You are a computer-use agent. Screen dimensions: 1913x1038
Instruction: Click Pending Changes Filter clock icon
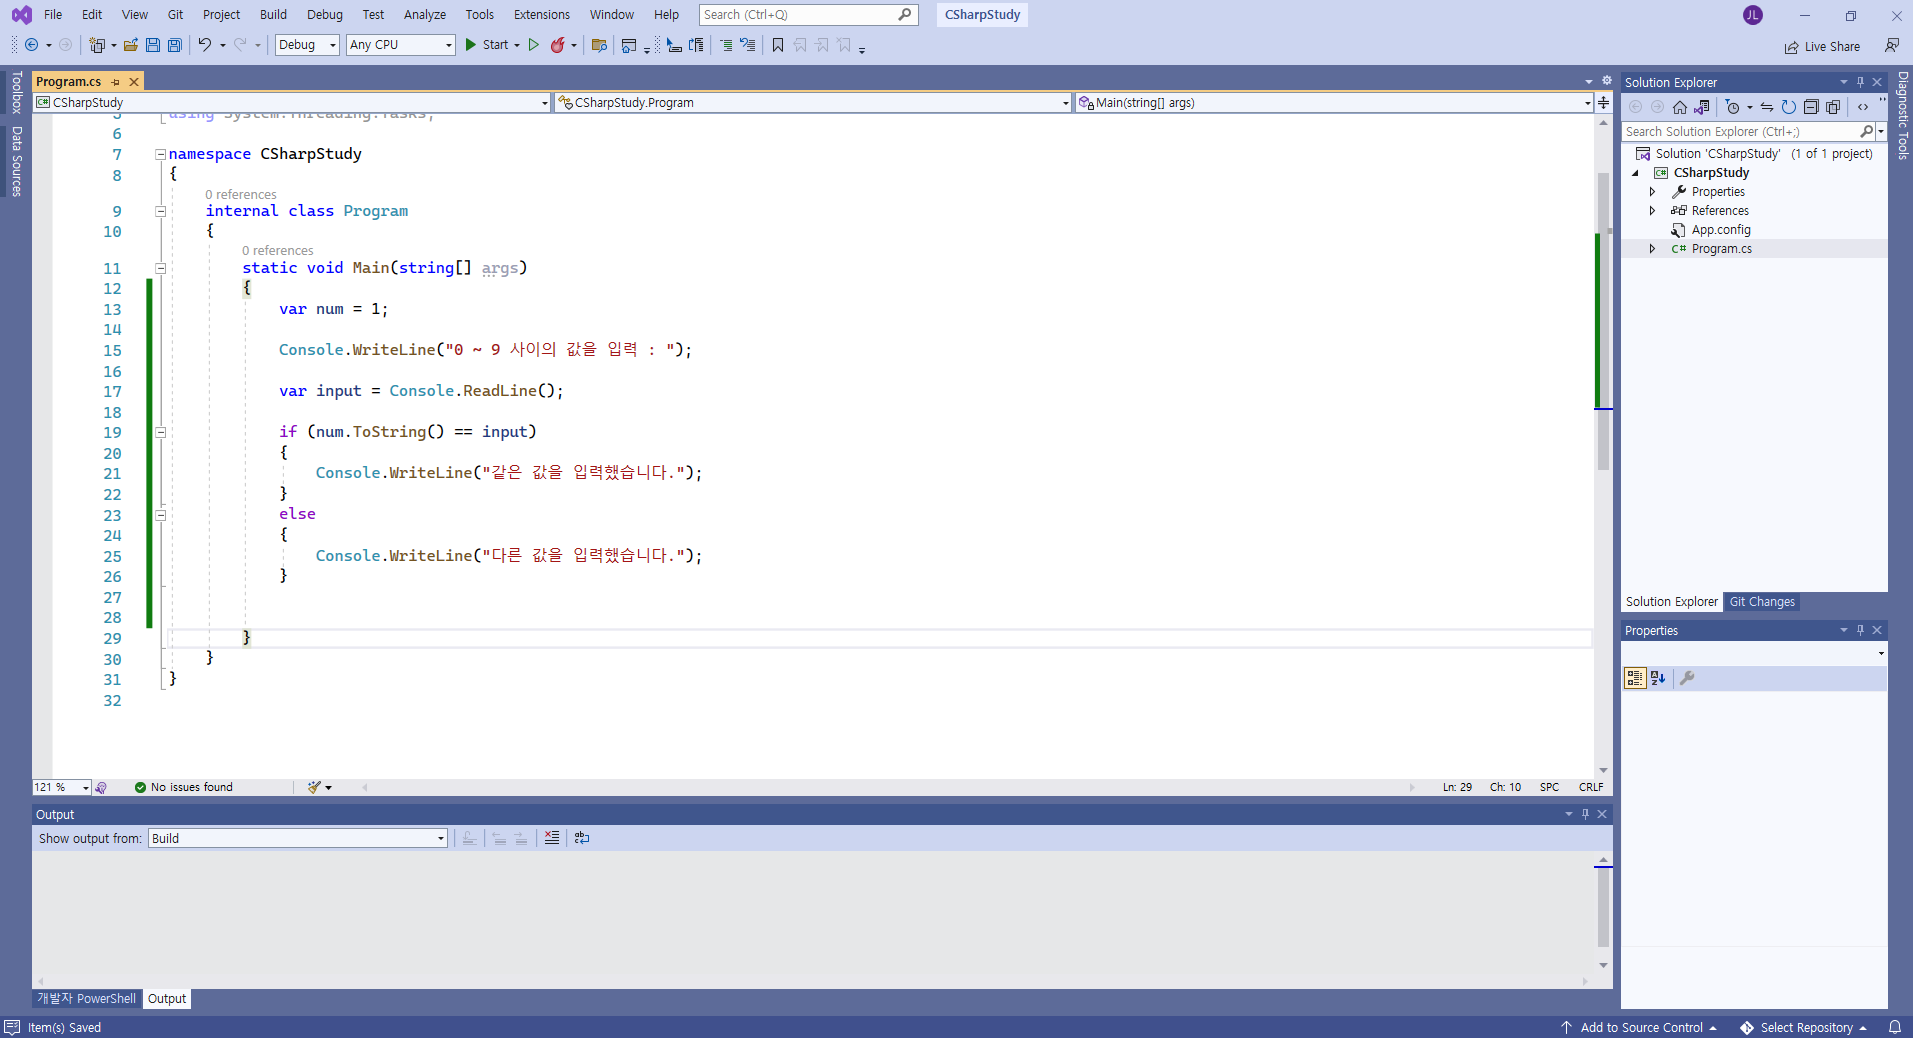point(1733,107)
